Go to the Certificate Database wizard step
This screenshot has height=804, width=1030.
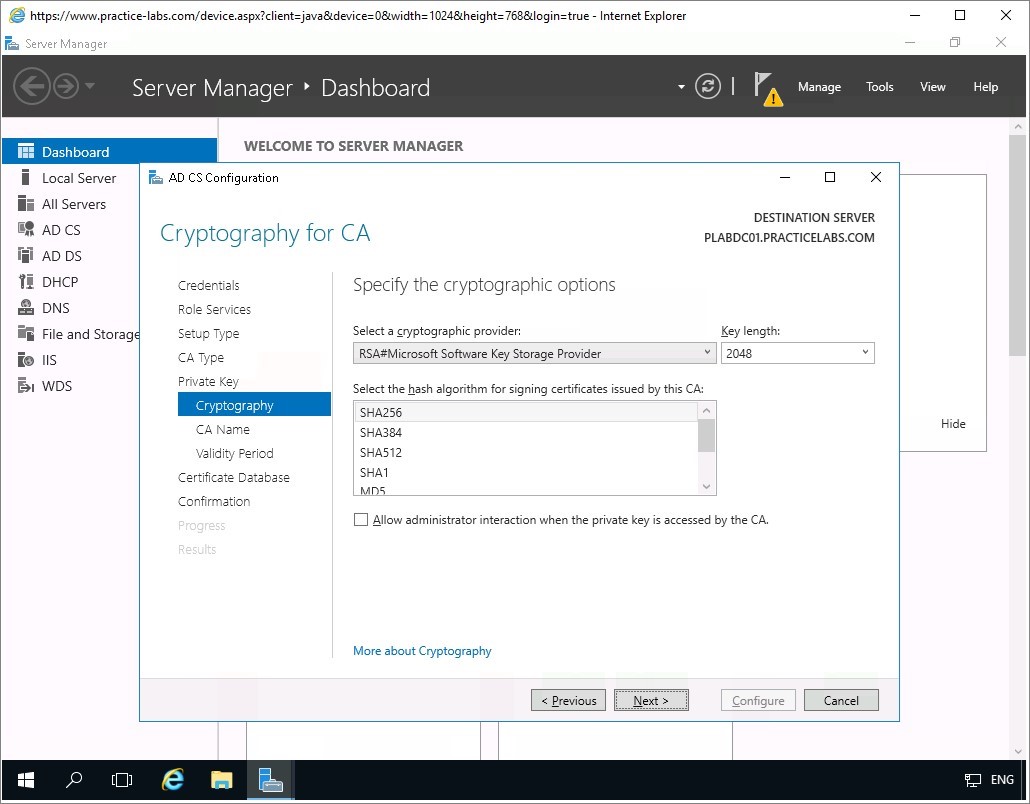click(233, 478)
